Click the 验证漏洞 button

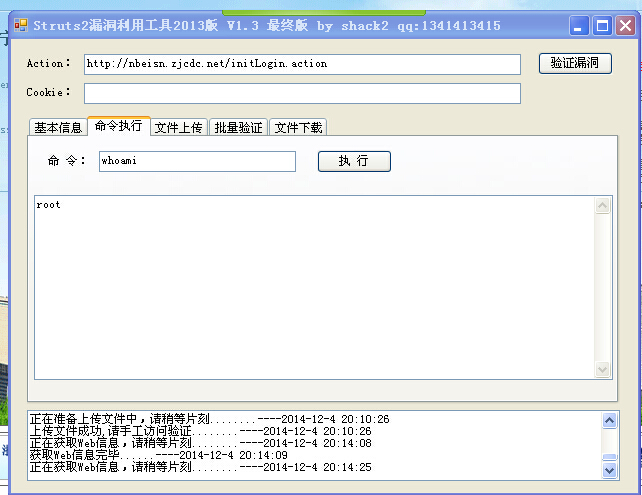coord(575,63)
